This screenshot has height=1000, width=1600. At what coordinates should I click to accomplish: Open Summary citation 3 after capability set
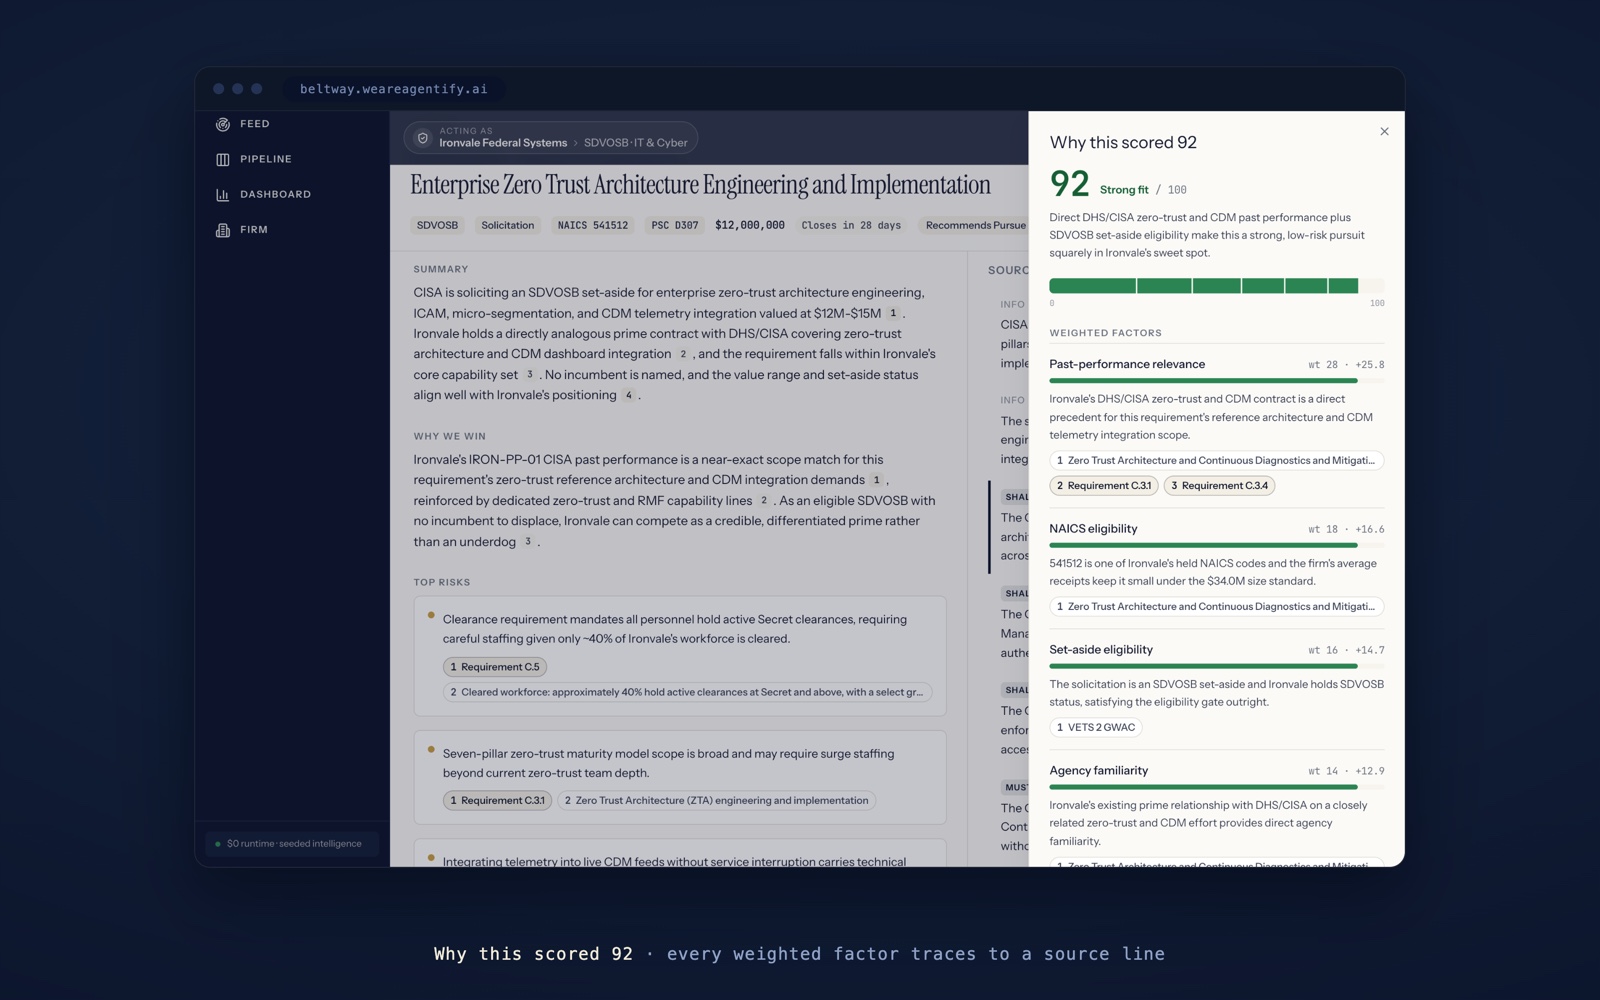point(529,375)
